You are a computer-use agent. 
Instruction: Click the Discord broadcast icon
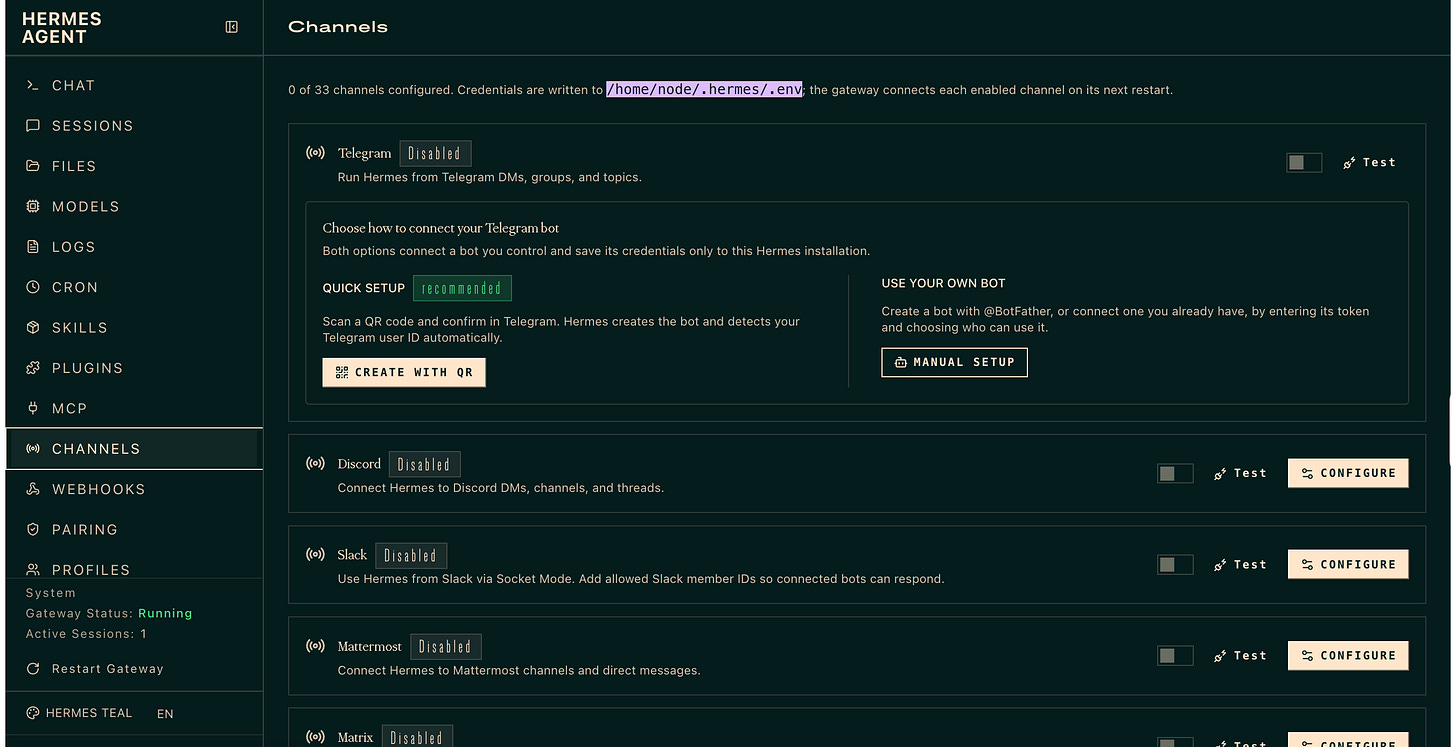click(315, 464)
